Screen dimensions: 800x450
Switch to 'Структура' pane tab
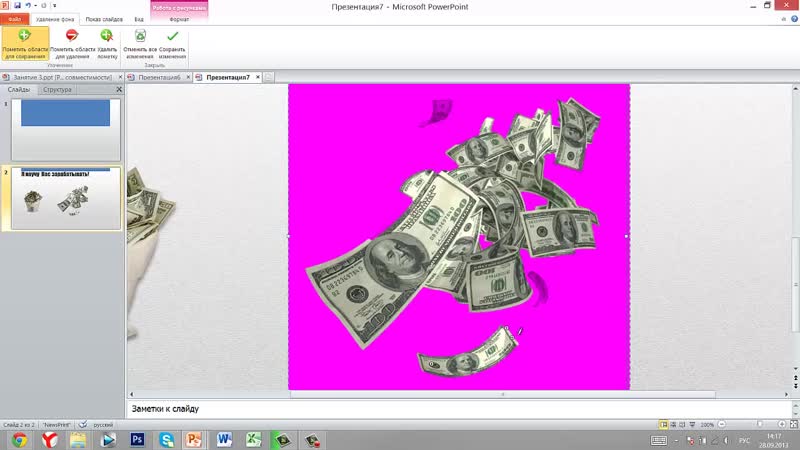point(57,90)
